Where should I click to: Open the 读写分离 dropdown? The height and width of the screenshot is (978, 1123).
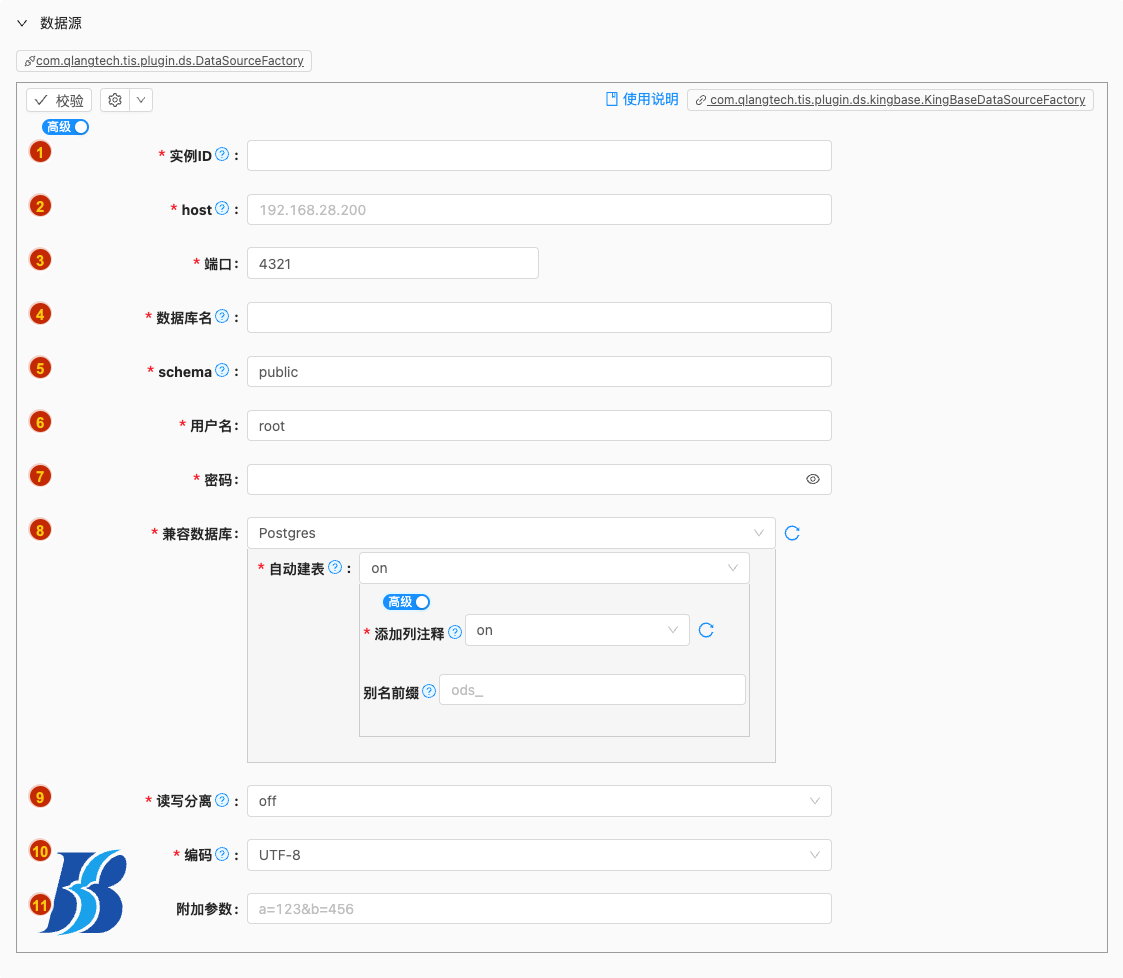(x=538, y=801)
